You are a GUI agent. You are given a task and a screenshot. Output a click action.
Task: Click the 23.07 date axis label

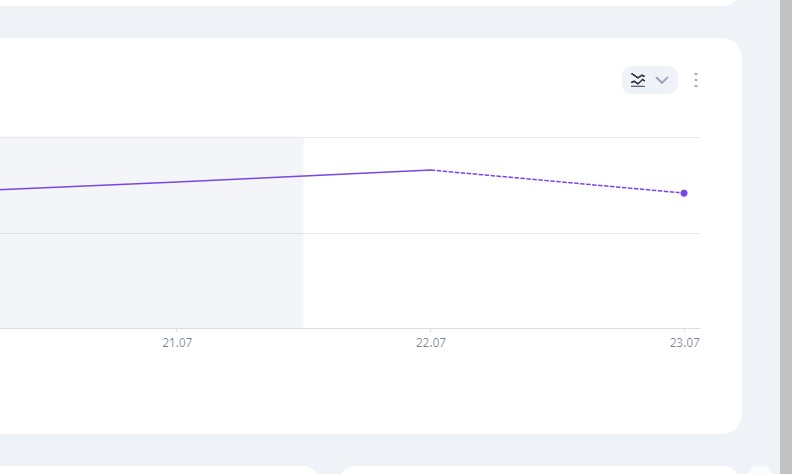click(x=684, y=343)
